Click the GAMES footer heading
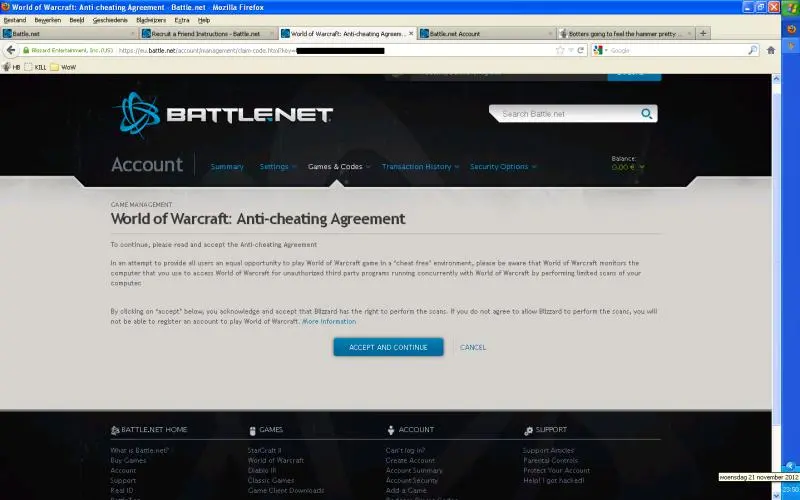Viewport: 800px width, 500px height. pos(266,430)
